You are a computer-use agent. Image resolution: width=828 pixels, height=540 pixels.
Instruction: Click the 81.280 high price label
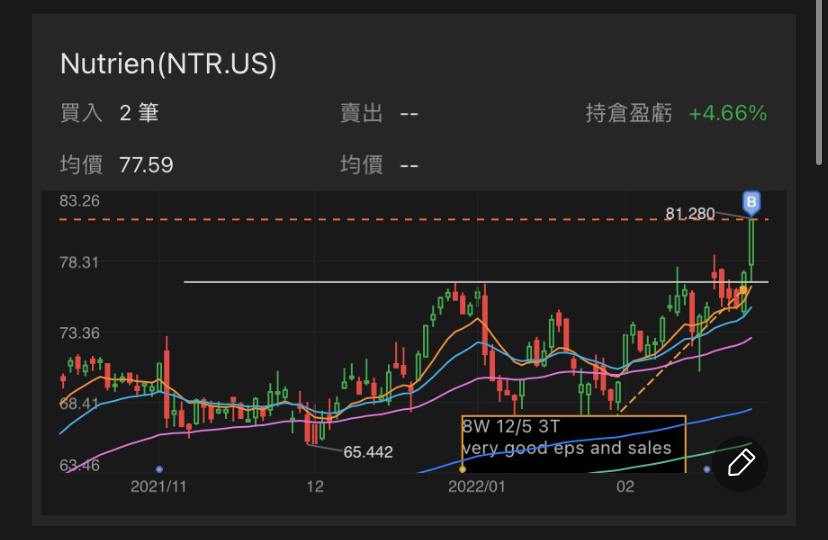[690, 213]
